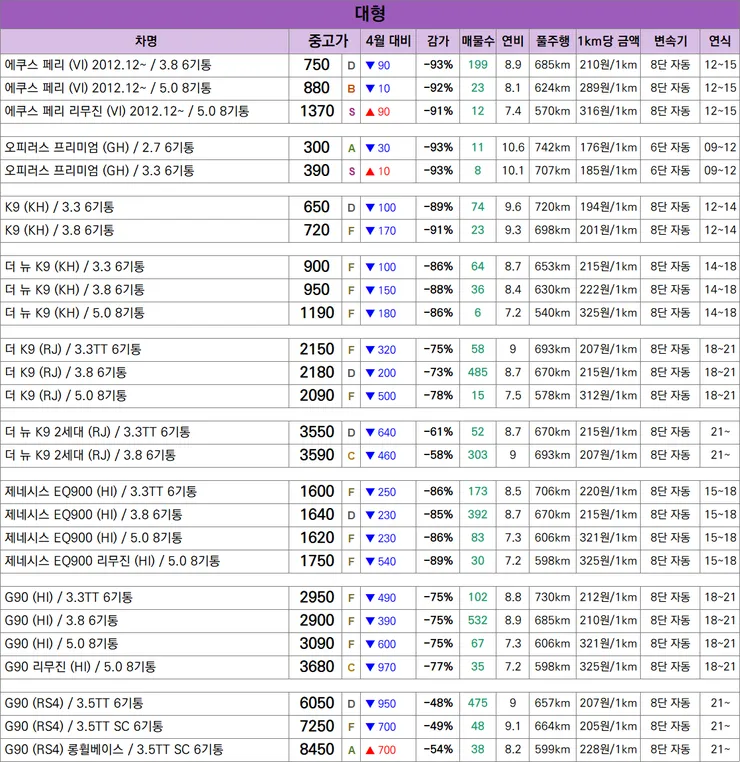Select the 4월 대비 column header

388,41
